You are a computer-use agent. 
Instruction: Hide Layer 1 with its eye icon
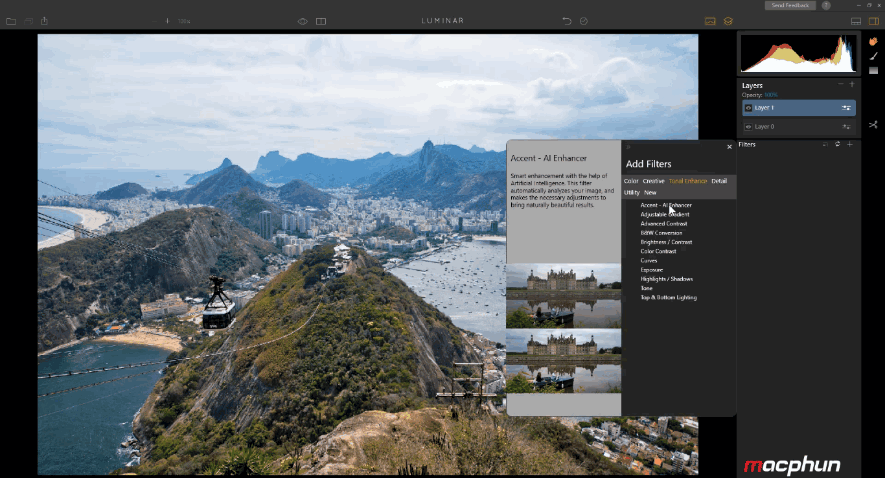tap(748, 108)
